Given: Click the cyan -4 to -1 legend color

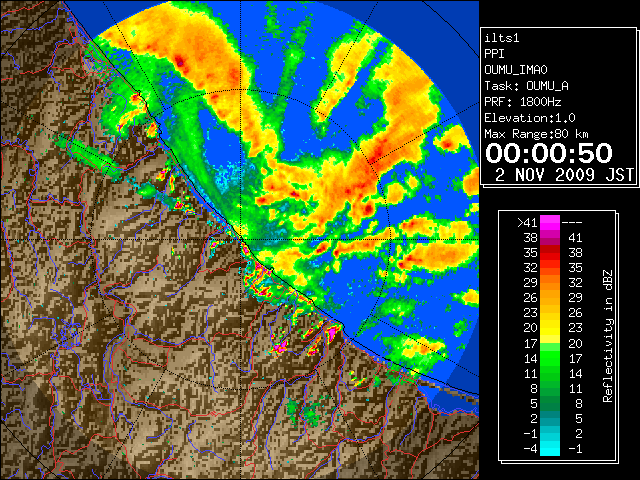Looking at the screenshot, I should [x=550, y=449].
